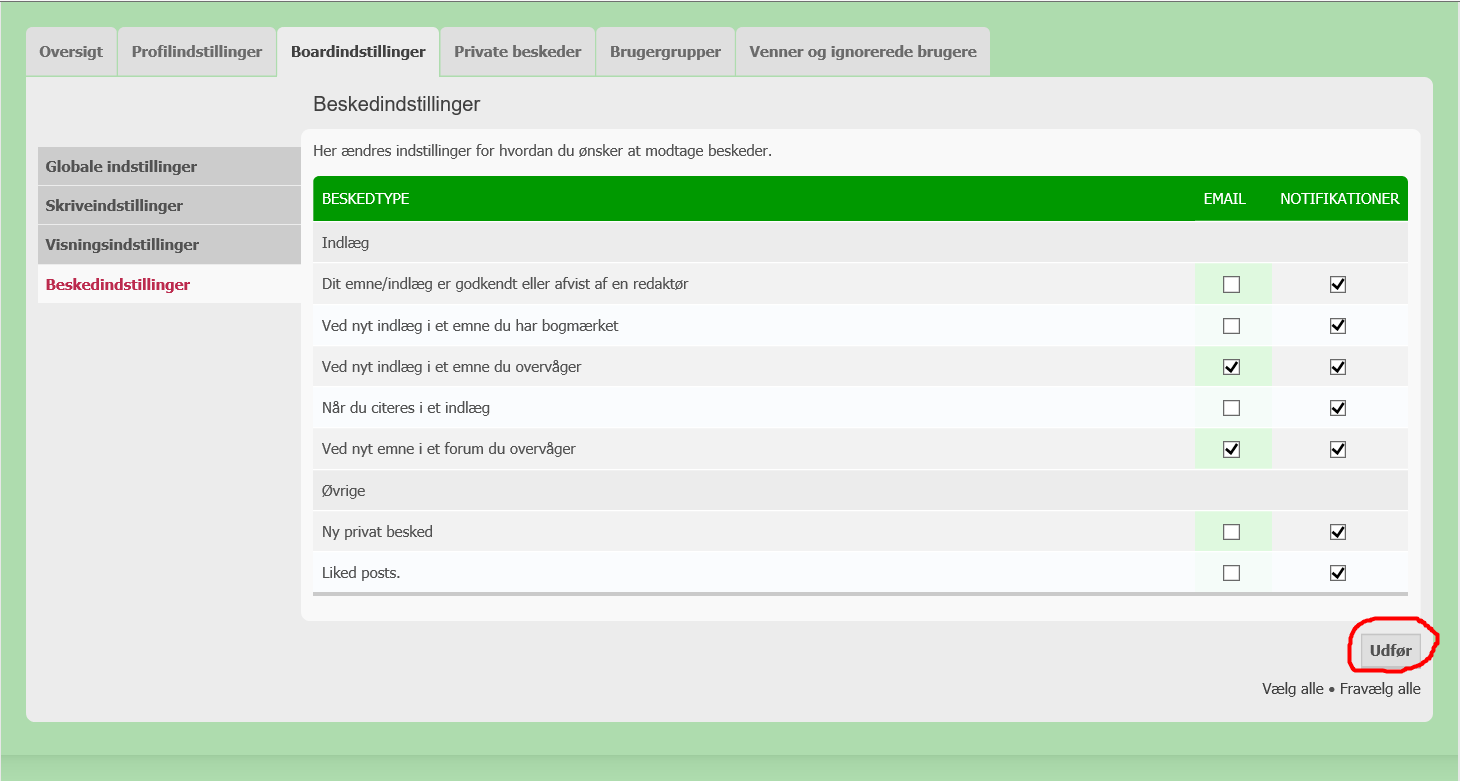Enable email for 'Når du citeres i et indlæg'
The image size is (1460, 781).
click(x=1231, y=408)
